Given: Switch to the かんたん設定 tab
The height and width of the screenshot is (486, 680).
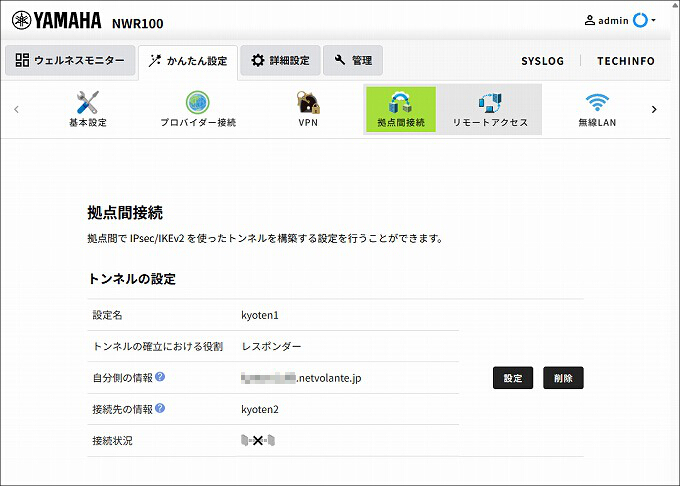Looking at the screenshot, I should (188, 61).
